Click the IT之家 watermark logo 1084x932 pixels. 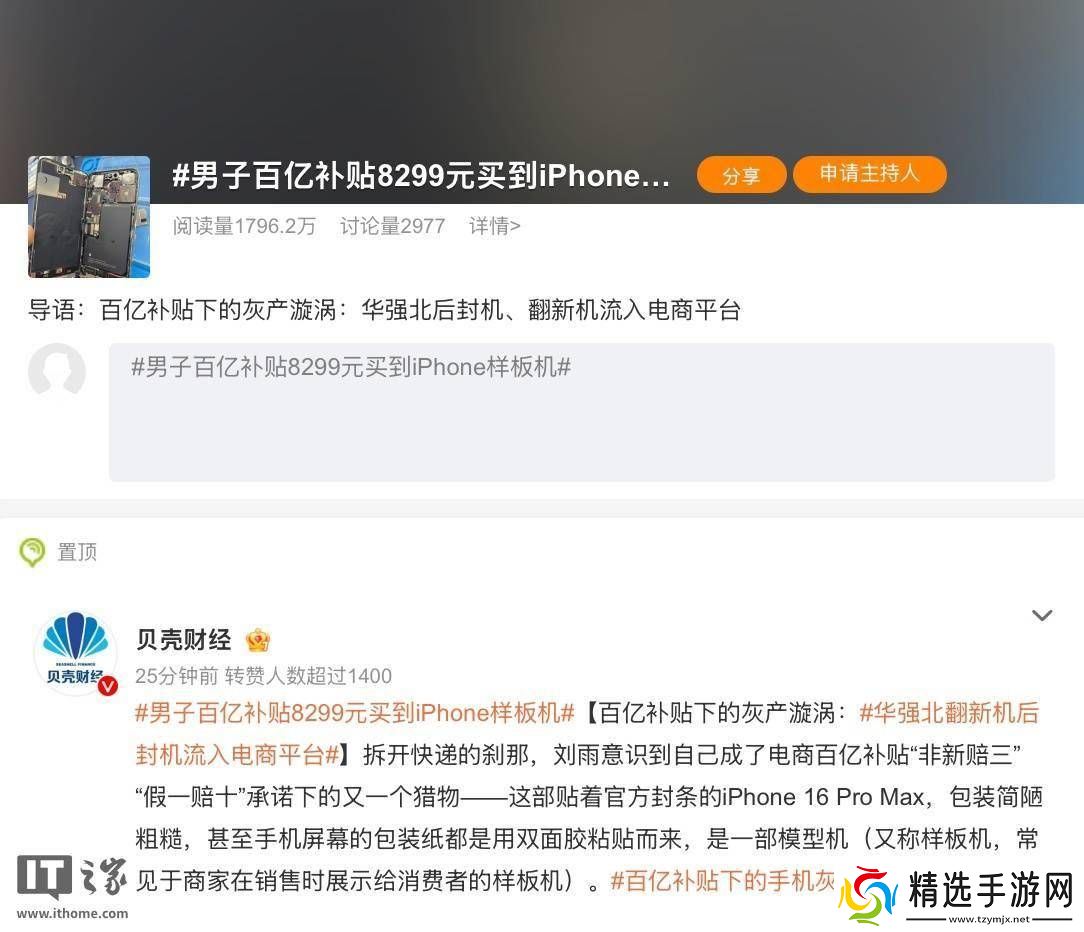pyautogui.click(x=73, y=886)
